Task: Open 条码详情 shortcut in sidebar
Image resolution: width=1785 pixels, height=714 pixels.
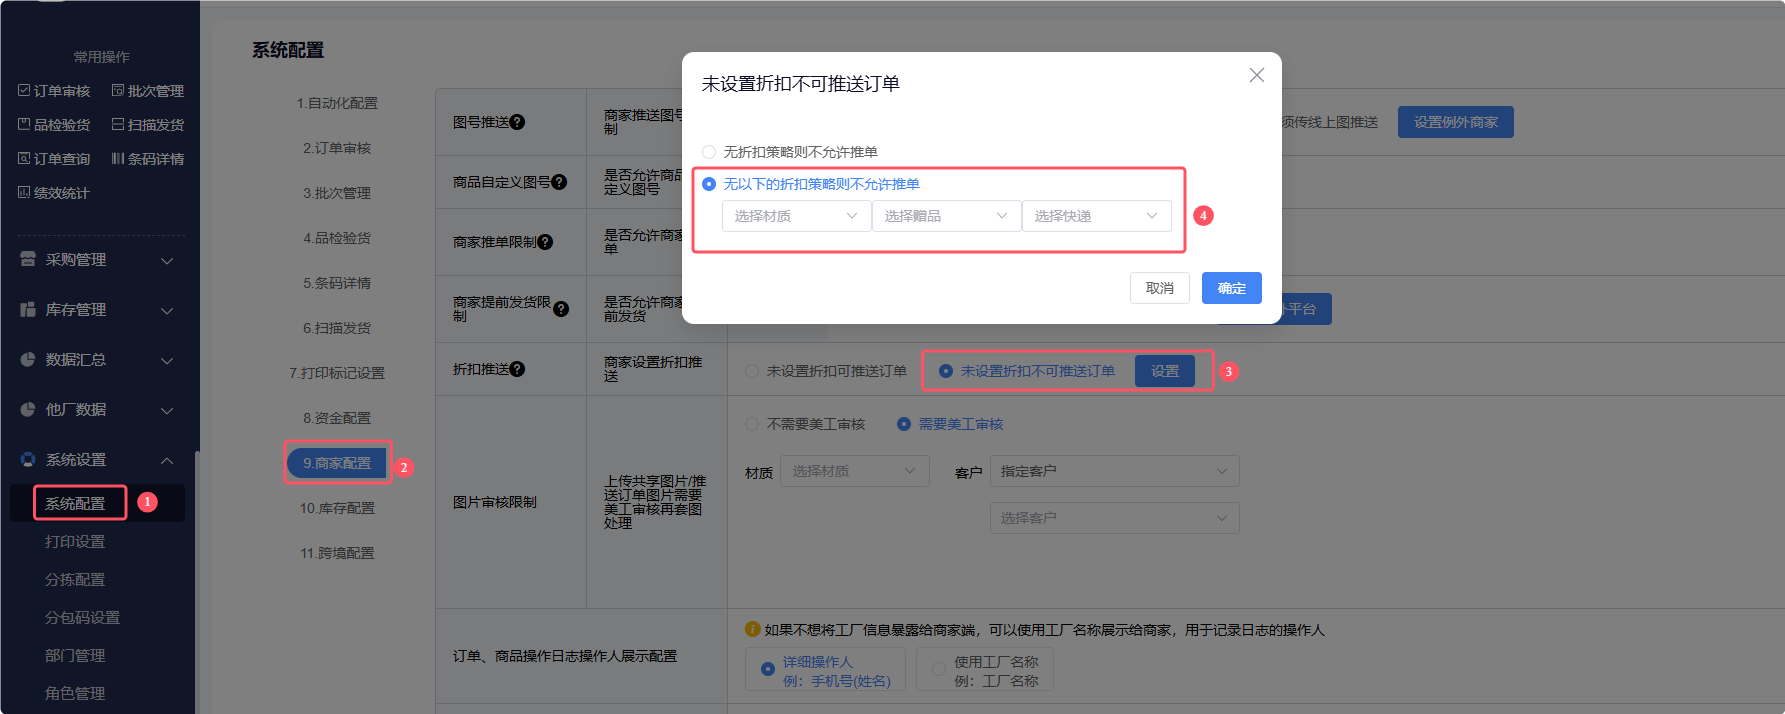Action: [148, 159]
